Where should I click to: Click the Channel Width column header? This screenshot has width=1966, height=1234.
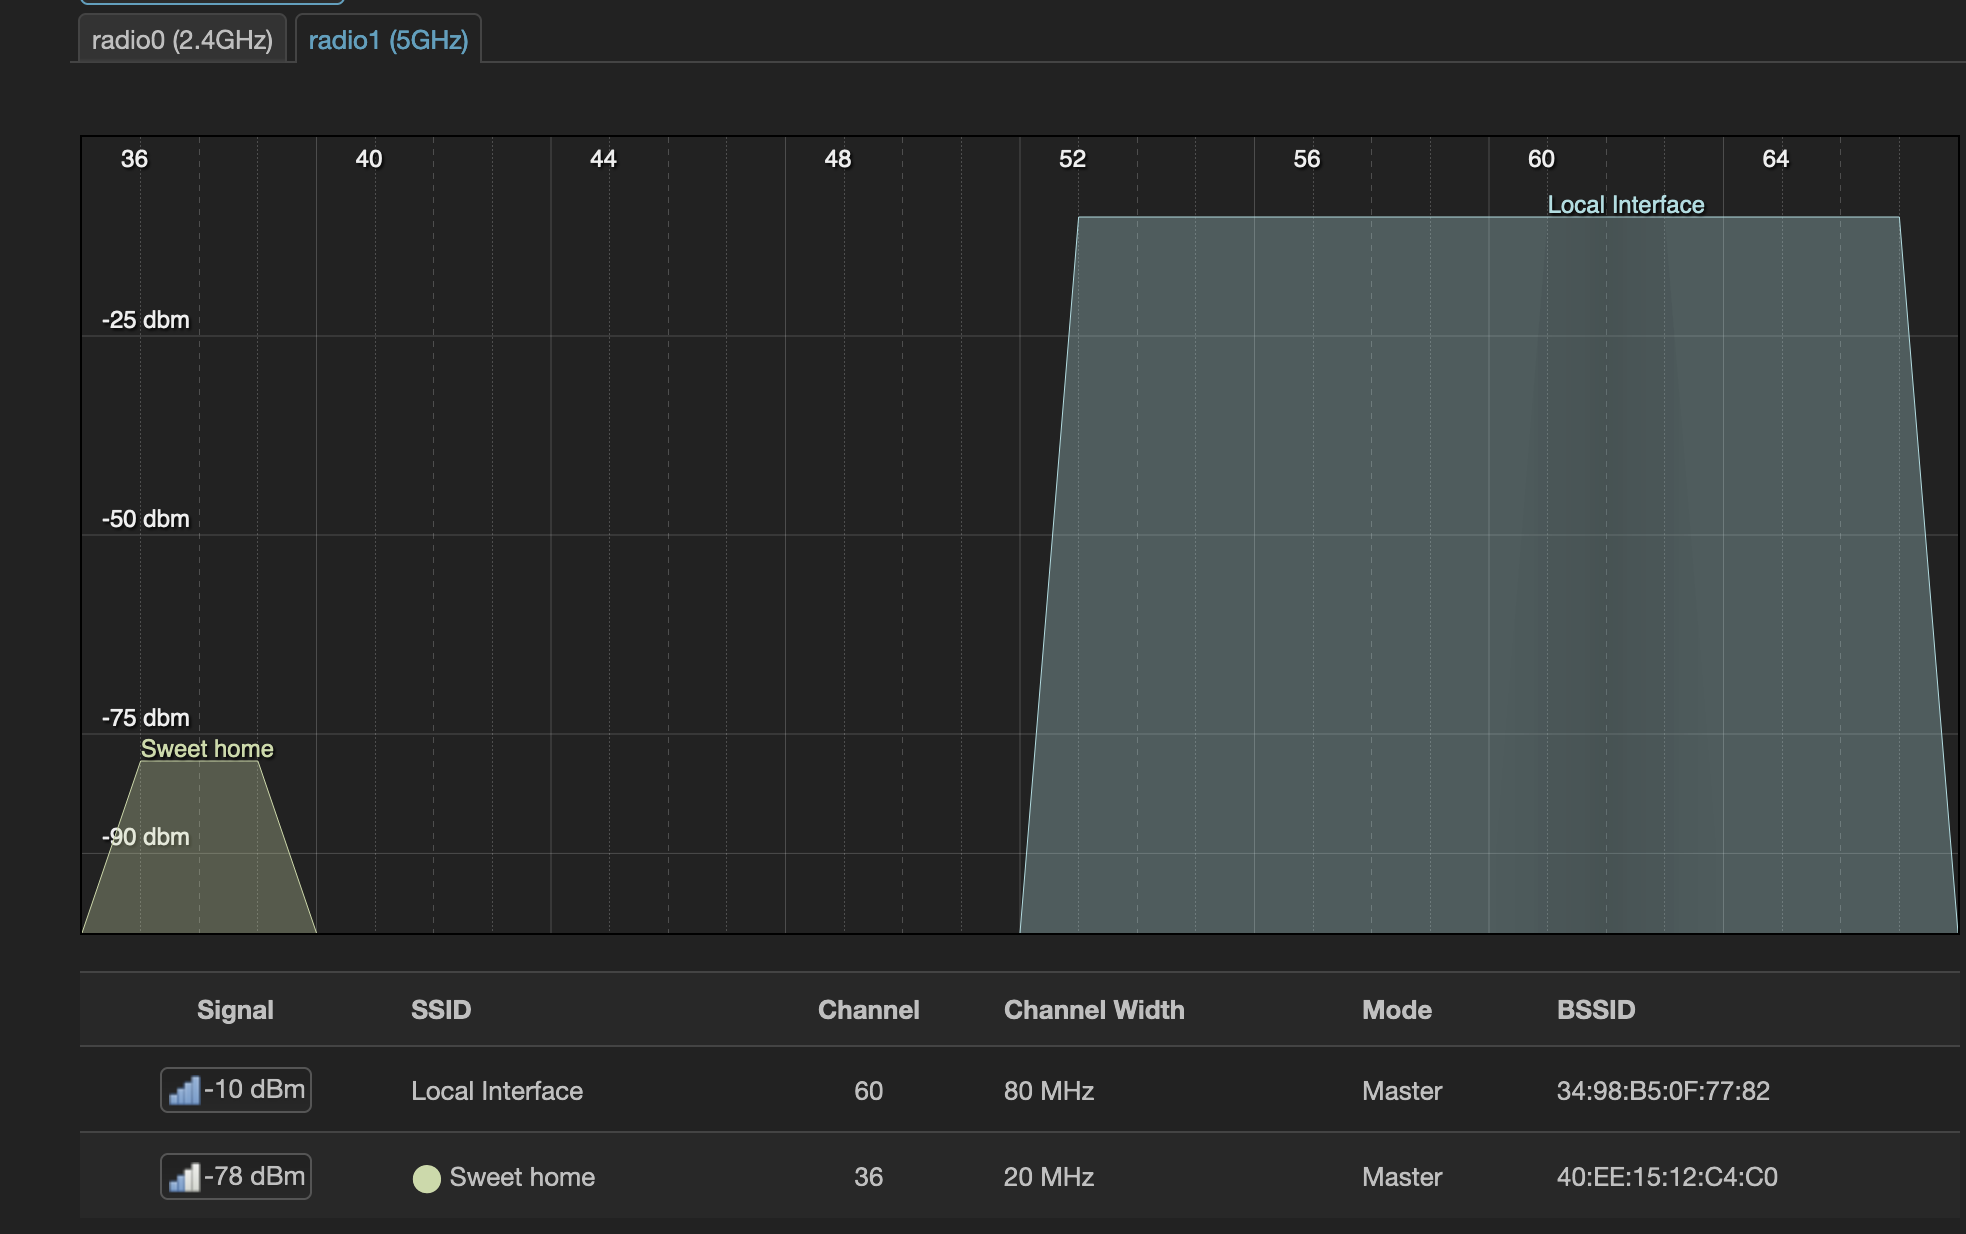(1094, 1010)
